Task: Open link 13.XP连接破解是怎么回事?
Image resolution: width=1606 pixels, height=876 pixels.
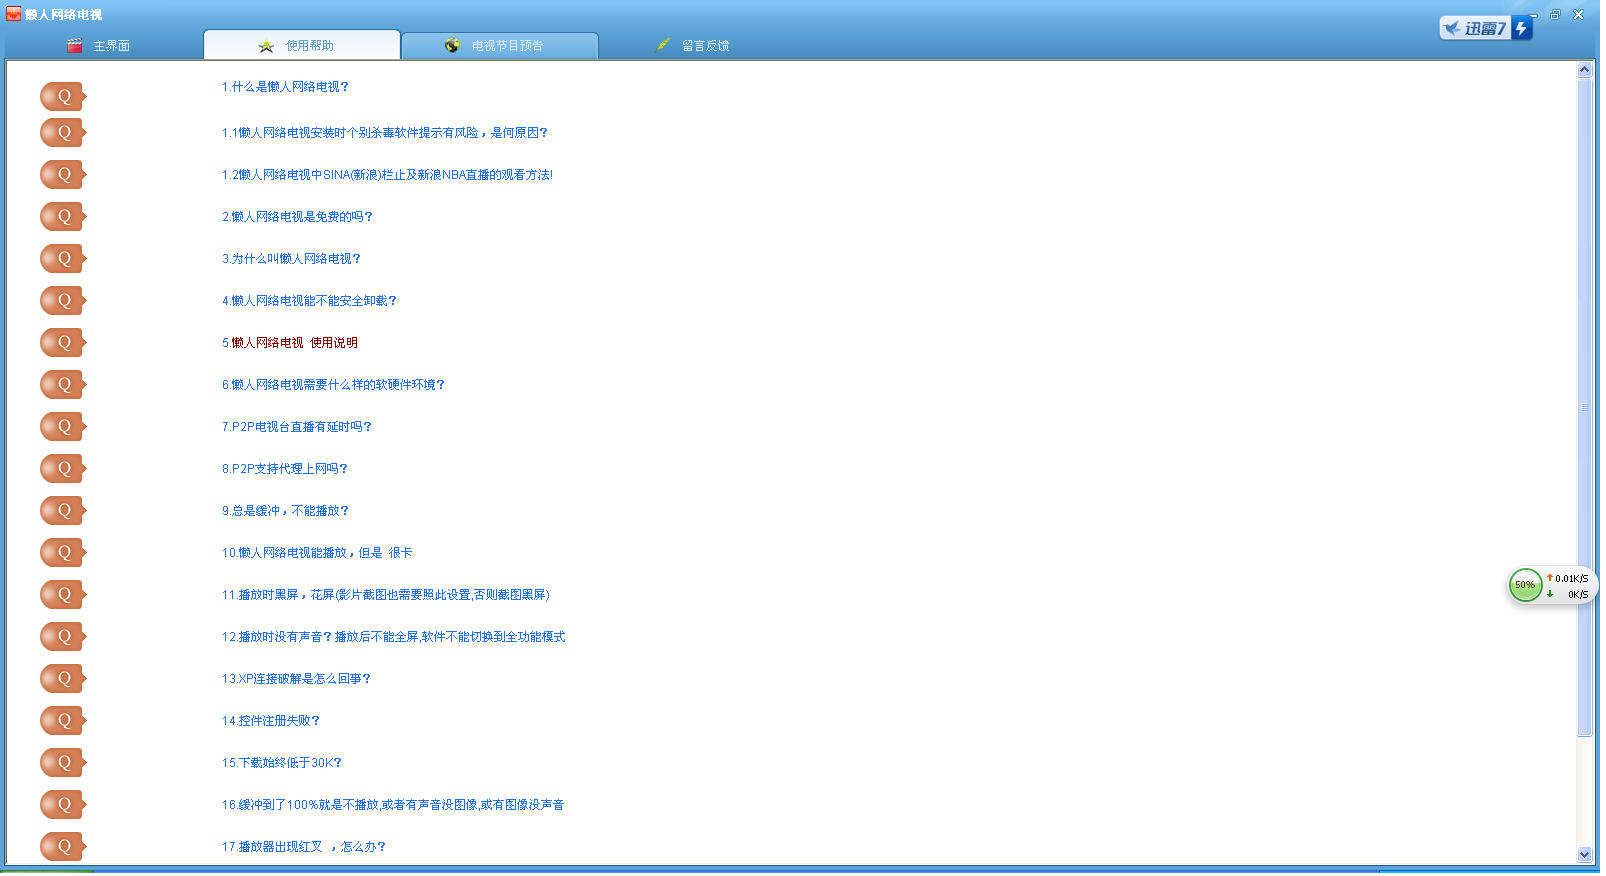Action: [x=296, y=679]
